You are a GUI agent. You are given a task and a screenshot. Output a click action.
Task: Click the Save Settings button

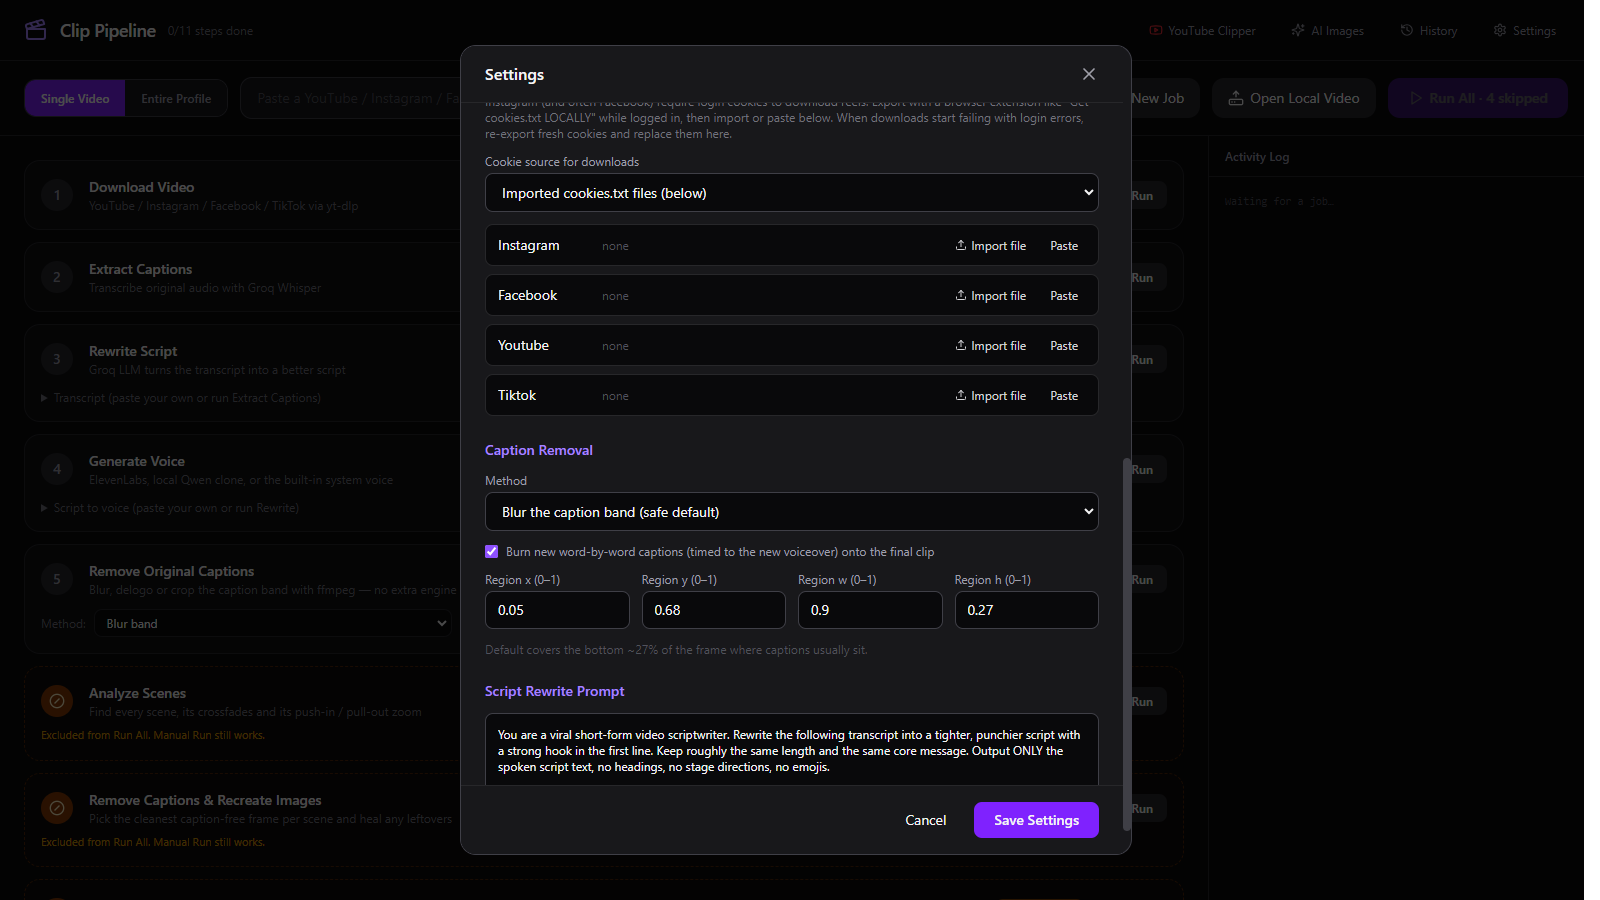pos(1036,820)
